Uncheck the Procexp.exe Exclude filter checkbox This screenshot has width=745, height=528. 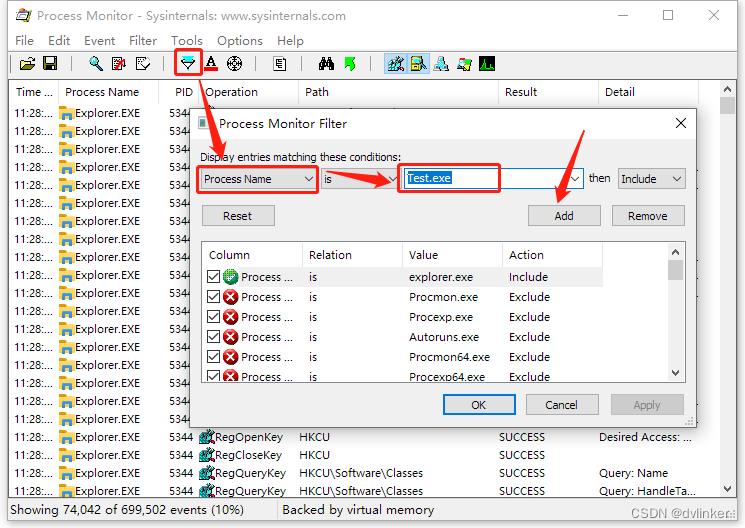tap(213, 317)
